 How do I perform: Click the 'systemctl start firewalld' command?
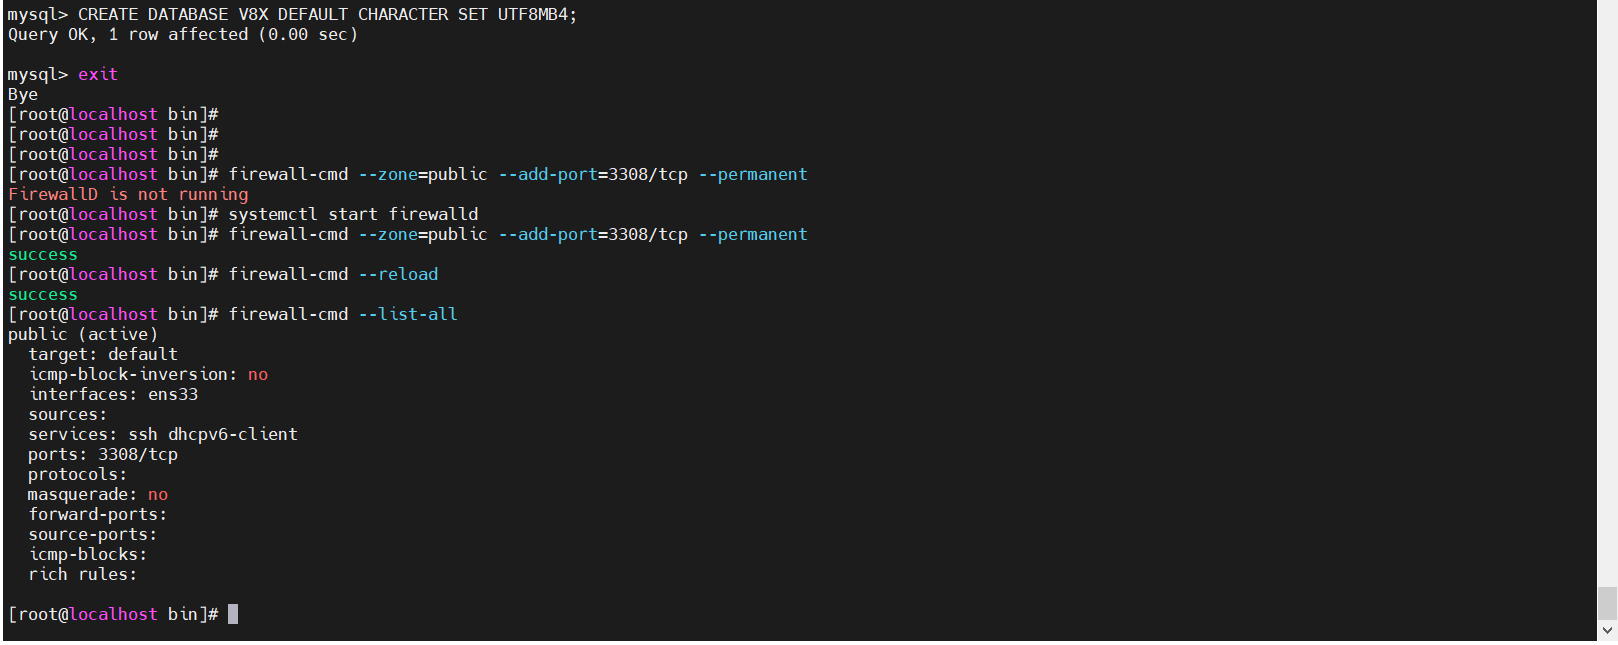click(353, 214)
